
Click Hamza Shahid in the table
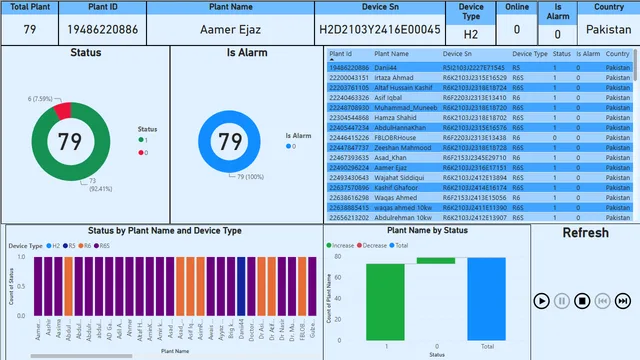tap(395, 118)
